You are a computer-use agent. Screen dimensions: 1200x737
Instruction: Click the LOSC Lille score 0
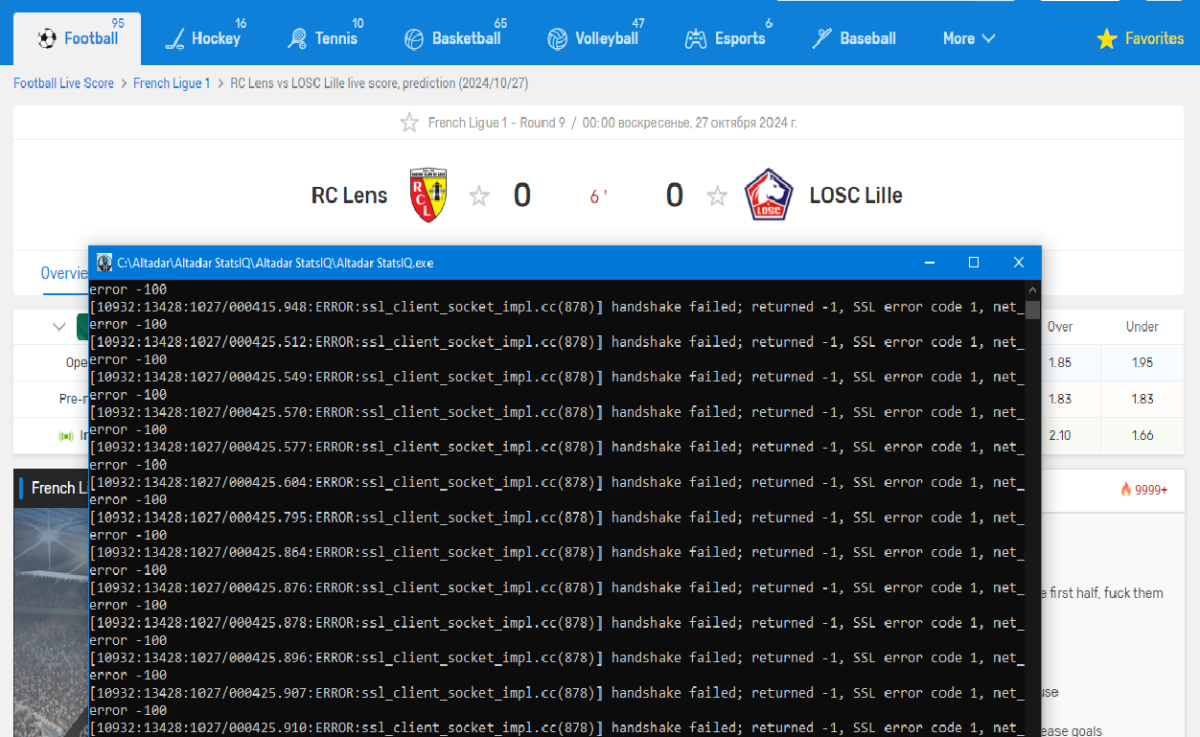coord(675,196)
